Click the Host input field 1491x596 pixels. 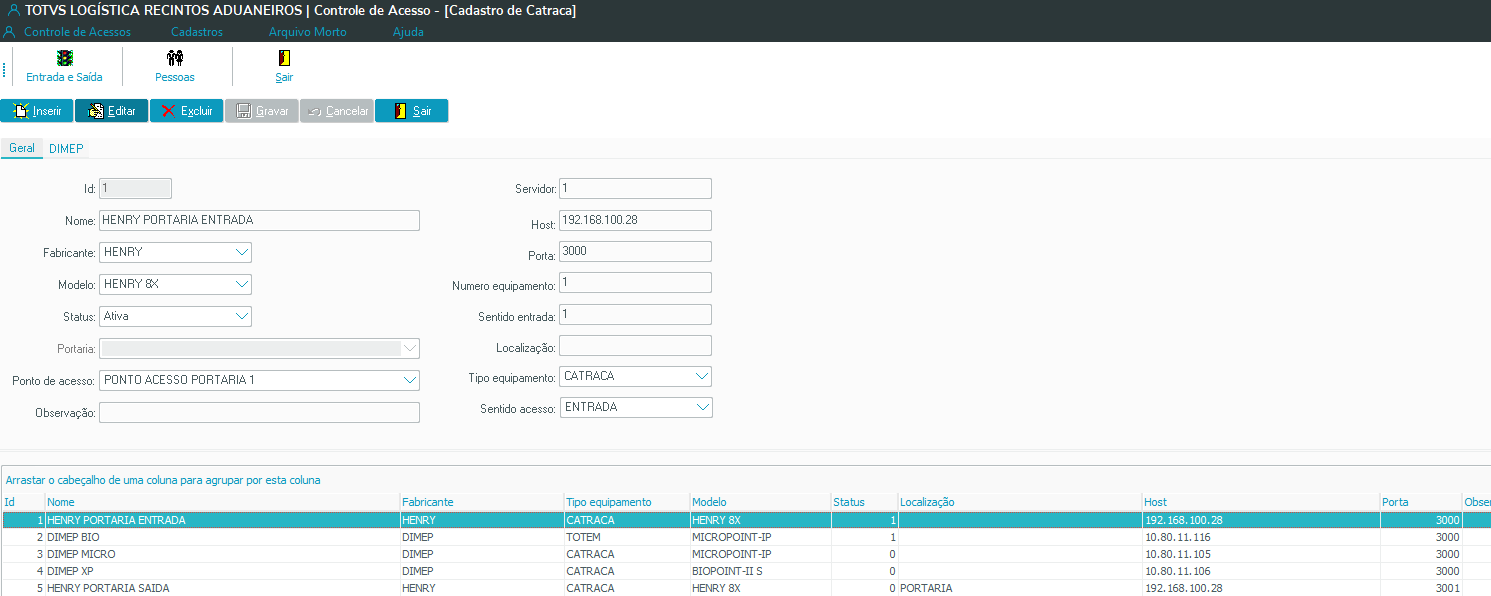pos(635,220)
